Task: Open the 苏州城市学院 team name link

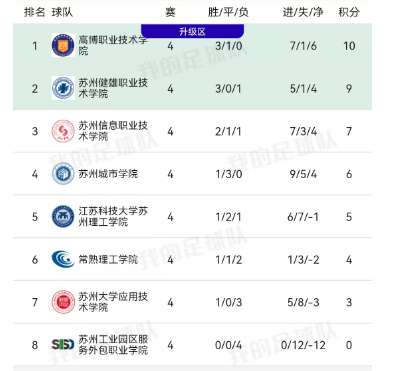Action: (x=108, y=174)
